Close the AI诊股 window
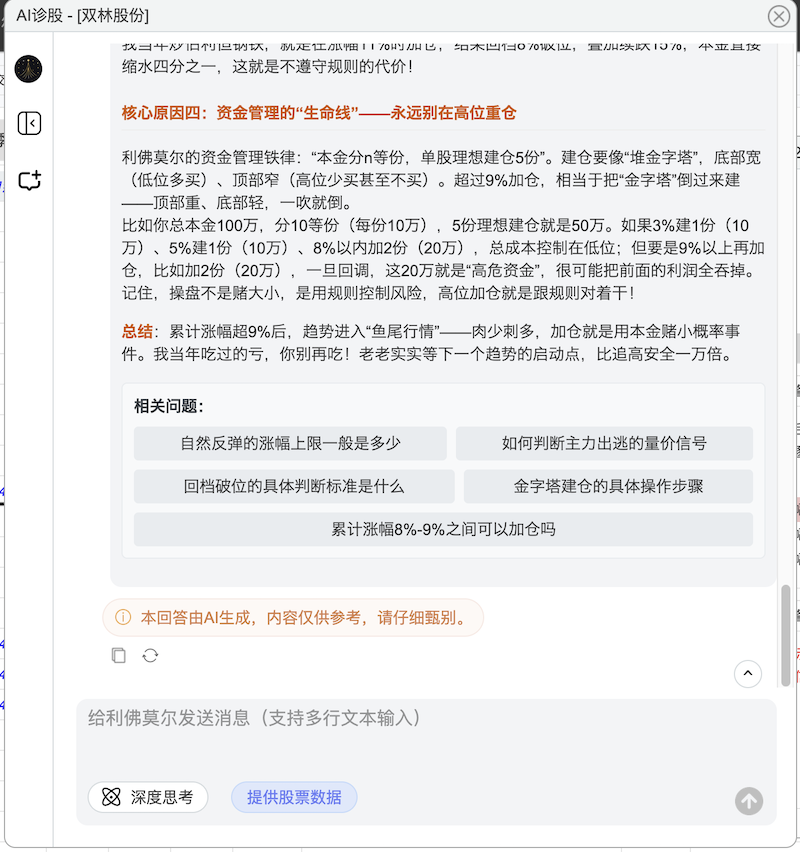Screen dimensions: 800x852 (778, 16)
